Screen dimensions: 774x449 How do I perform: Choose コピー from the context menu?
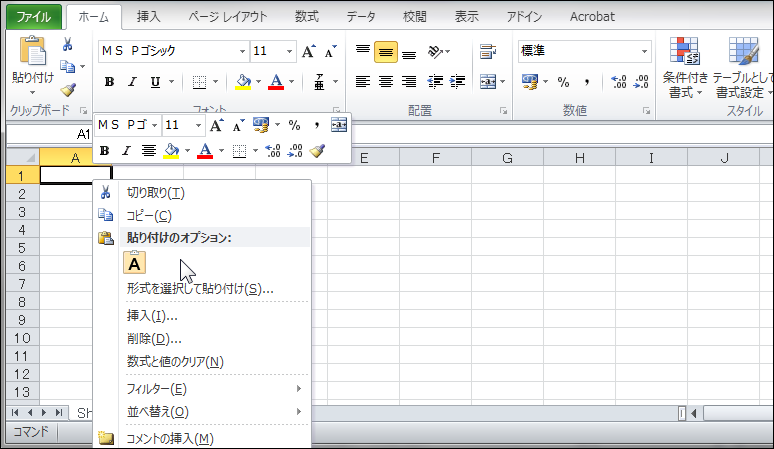[x=149, y=215]
